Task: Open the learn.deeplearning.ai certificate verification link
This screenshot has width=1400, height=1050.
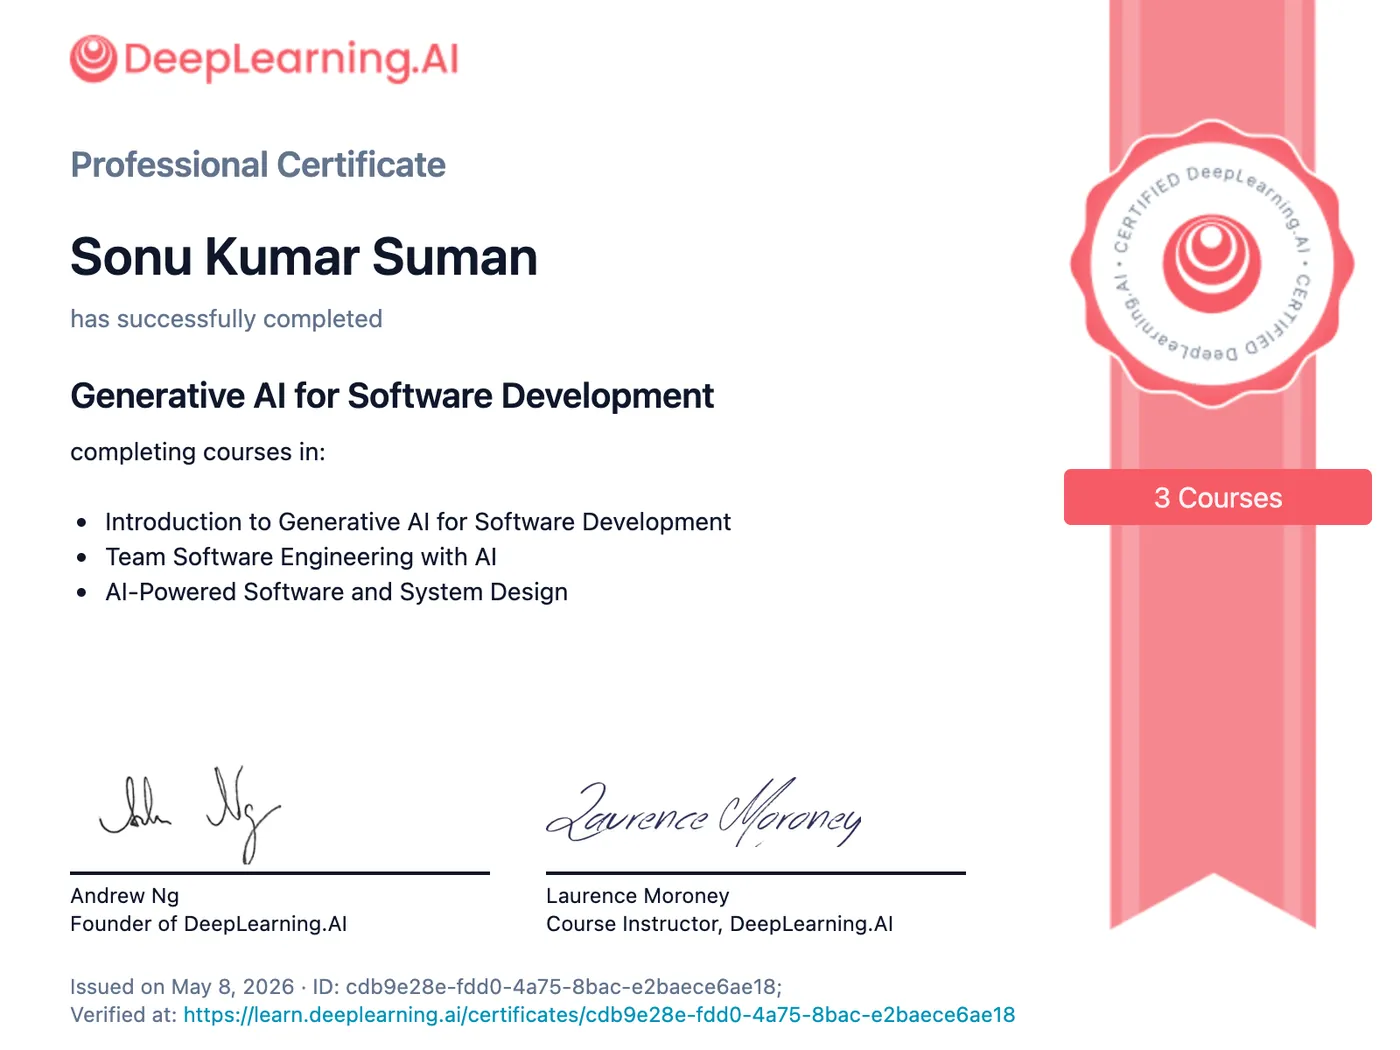Action: tap(599, 1015)
